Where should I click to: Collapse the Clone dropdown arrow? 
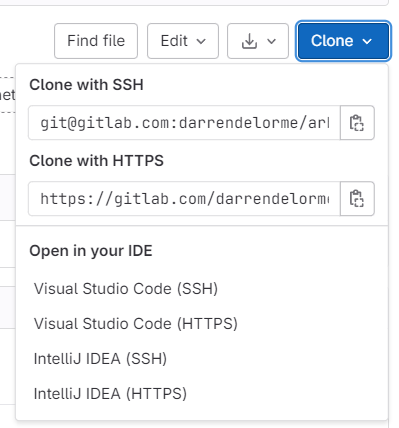coord(367,41)
